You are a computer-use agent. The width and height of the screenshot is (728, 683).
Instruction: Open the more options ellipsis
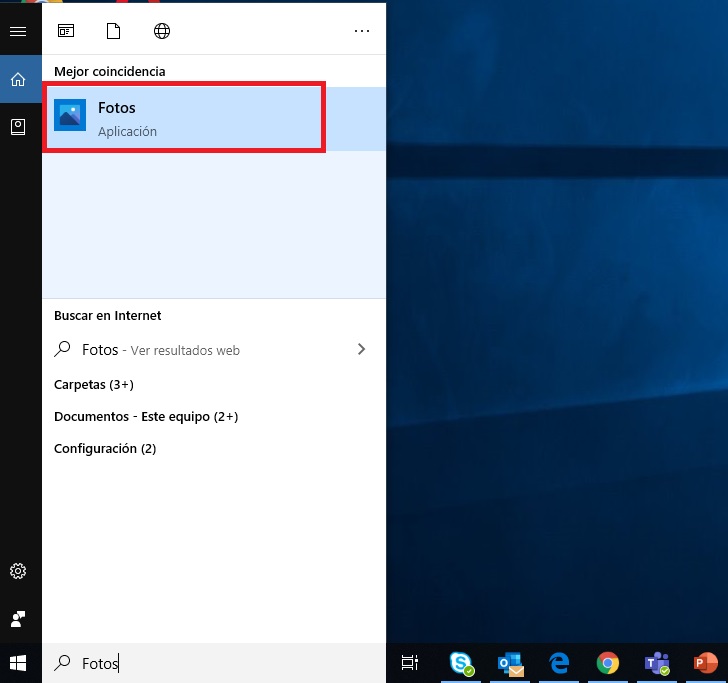(362, 31)
